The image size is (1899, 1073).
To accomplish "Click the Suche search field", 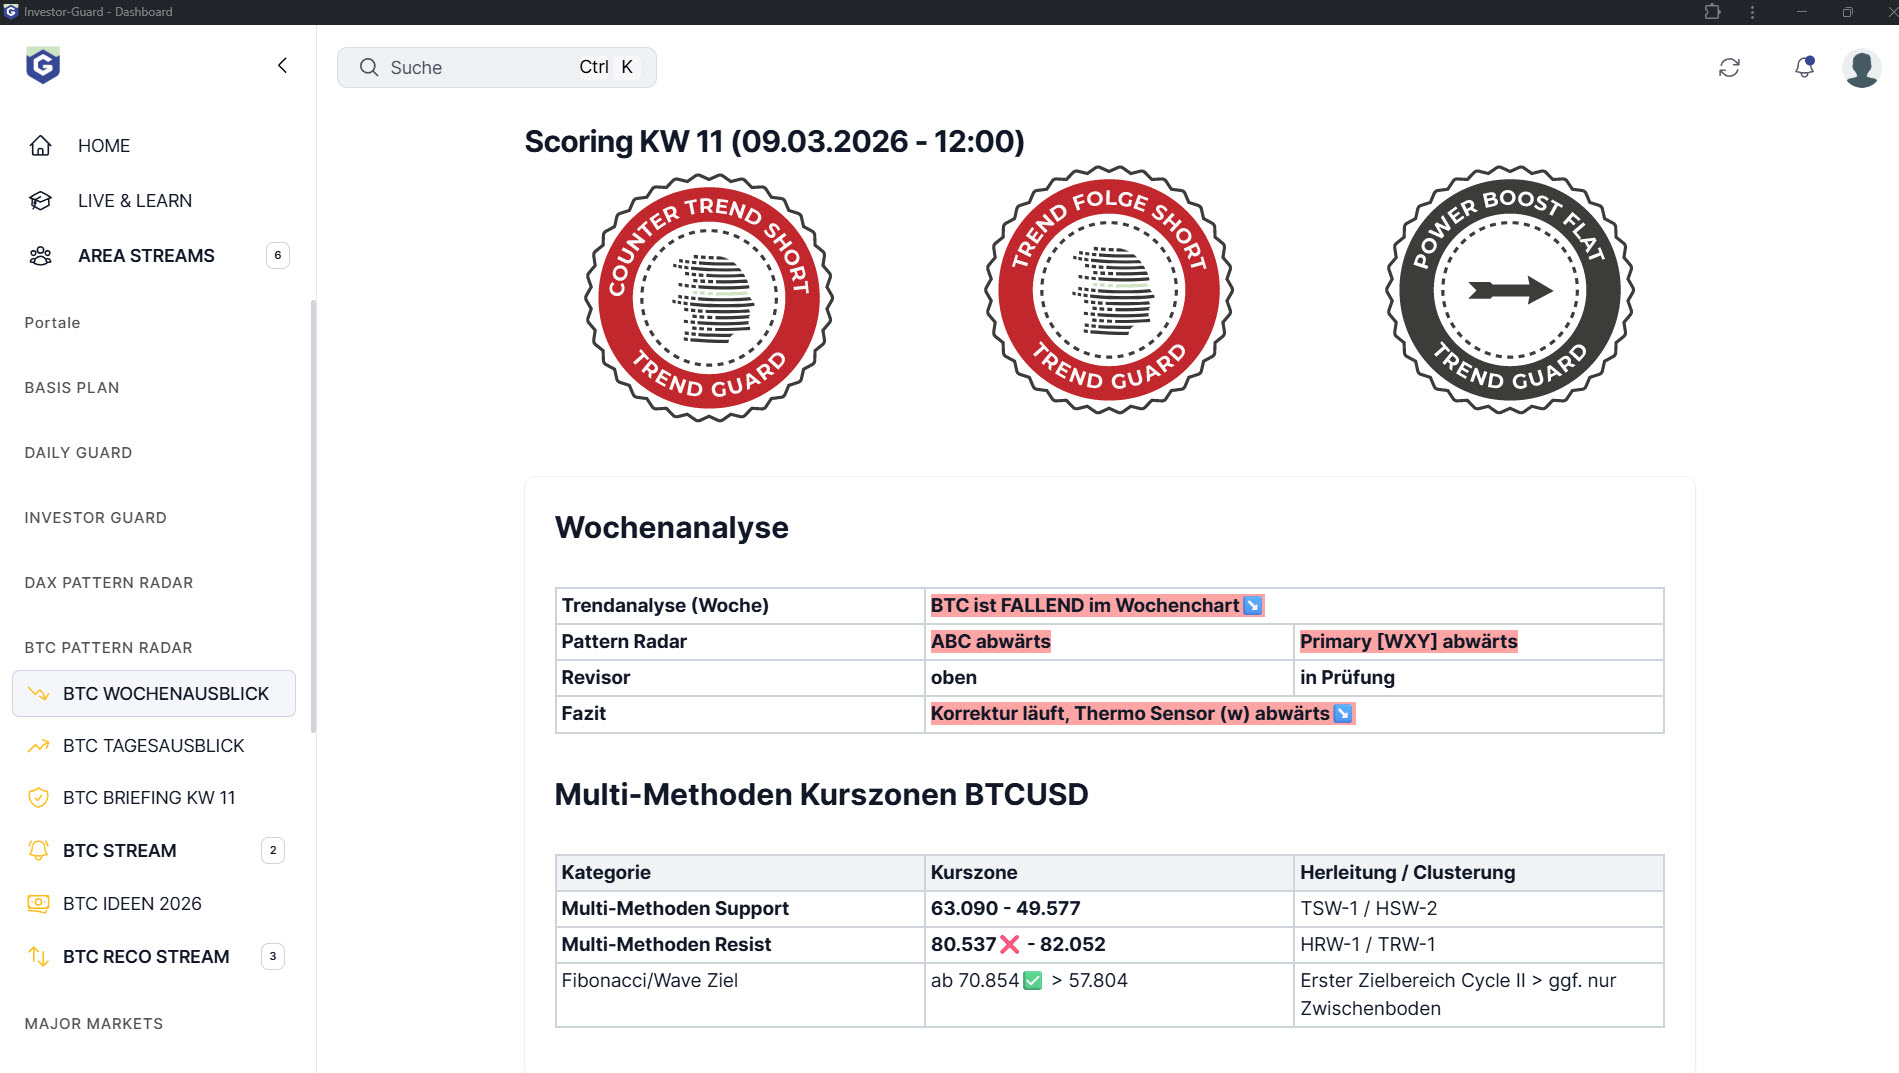I will click(496, 68).
